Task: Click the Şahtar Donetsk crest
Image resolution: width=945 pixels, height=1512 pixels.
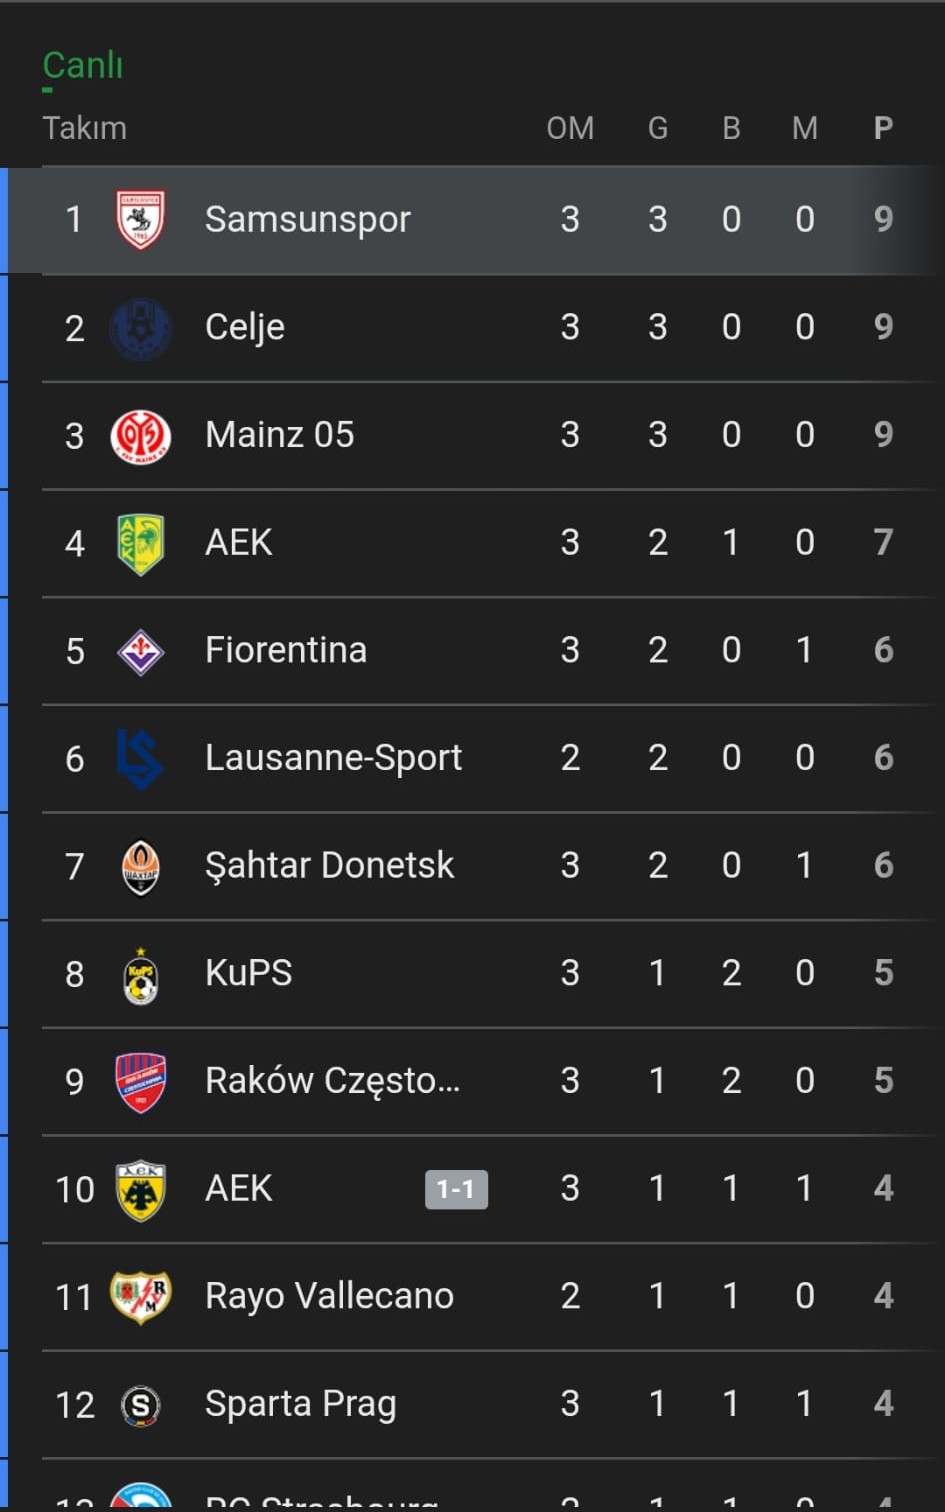Action: 140,866
